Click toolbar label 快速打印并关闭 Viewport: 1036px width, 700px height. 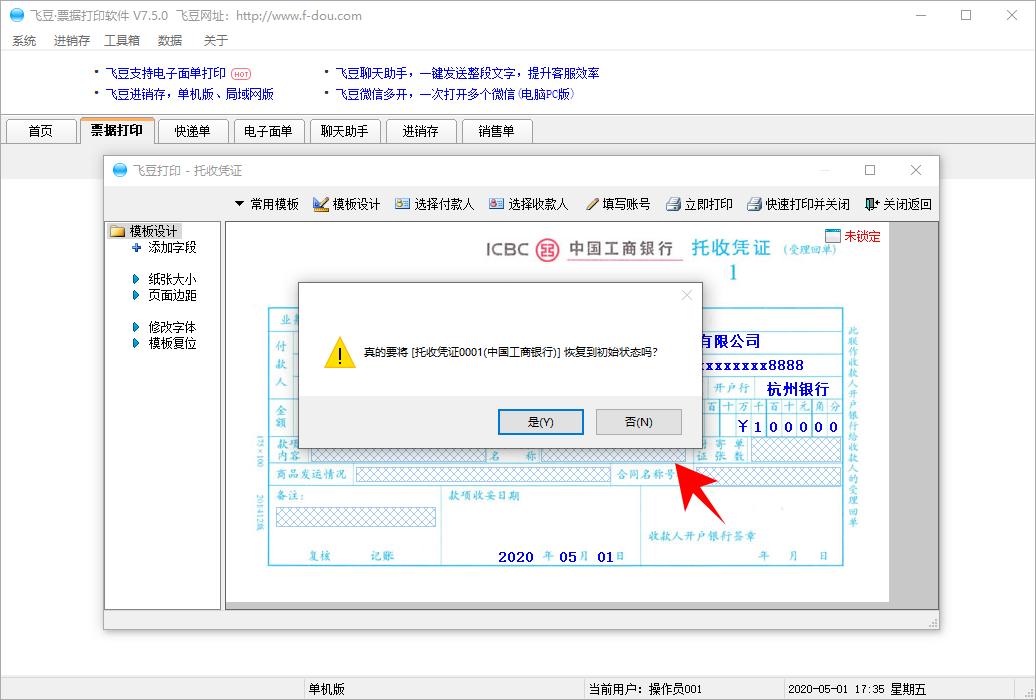tap(807, 204)
